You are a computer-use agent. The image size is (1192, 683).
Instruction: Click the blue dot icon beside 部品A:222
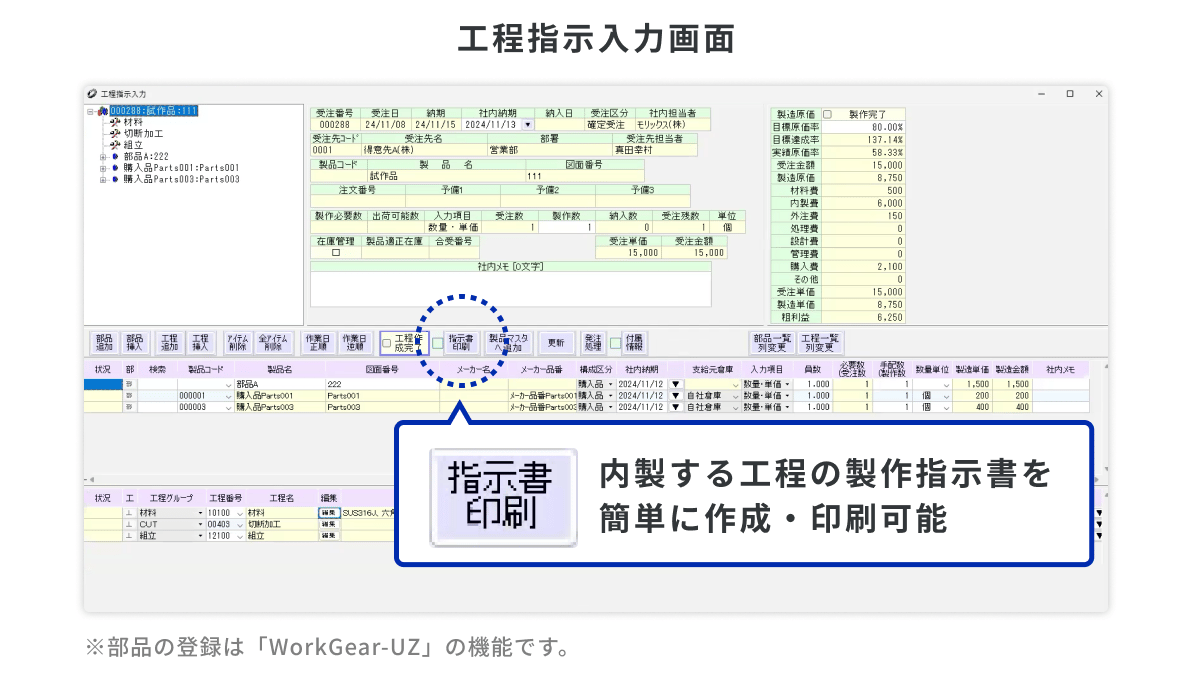(x=115, y=157)
